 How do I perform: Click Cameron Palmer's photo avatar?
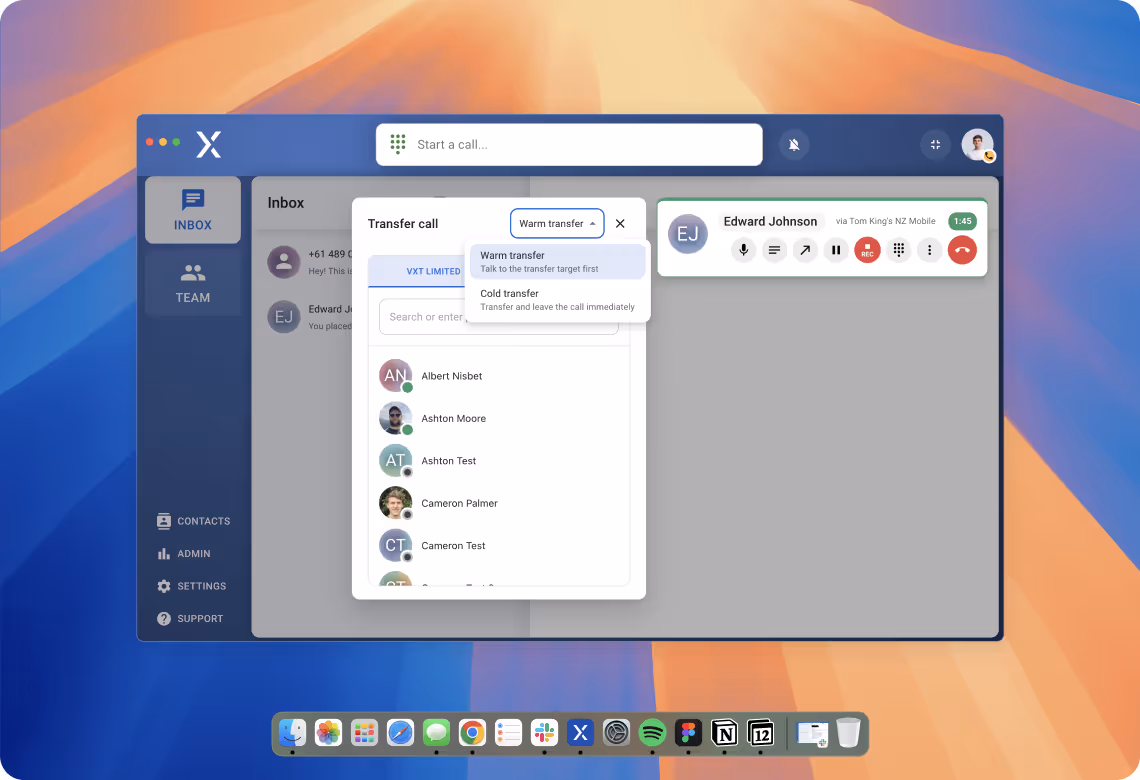click(x=396, y=503)
